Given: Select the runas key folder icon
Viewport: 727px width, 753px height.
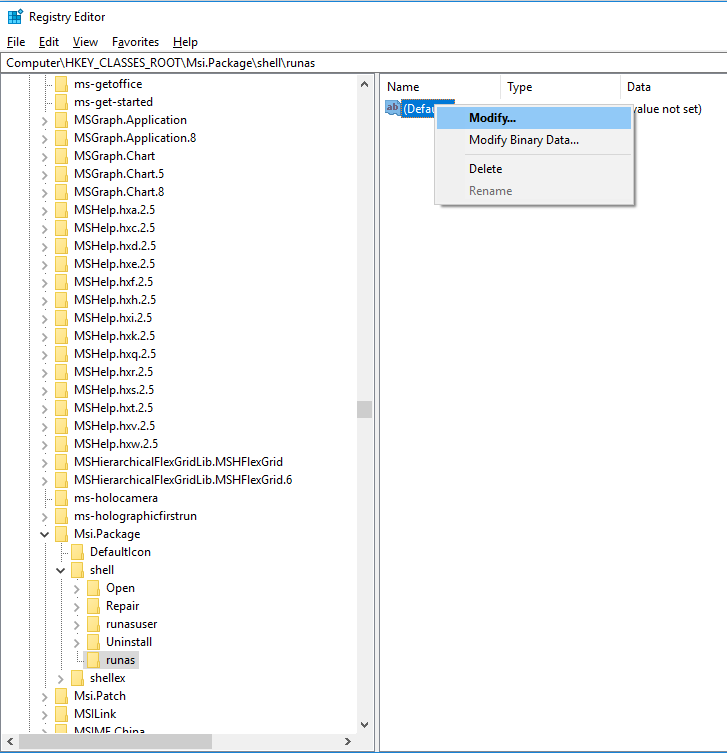Looking at the screenshot, I should 93,660.
